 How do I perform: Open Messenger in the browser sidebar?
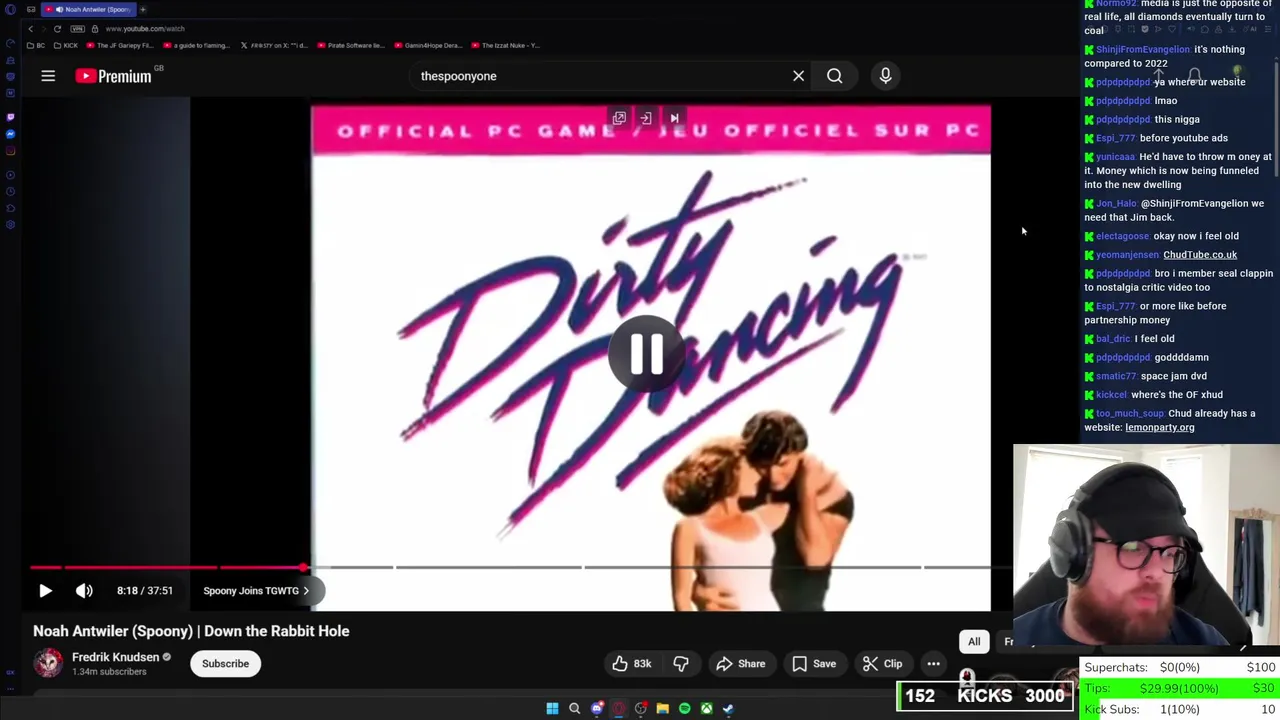[11, 134]
